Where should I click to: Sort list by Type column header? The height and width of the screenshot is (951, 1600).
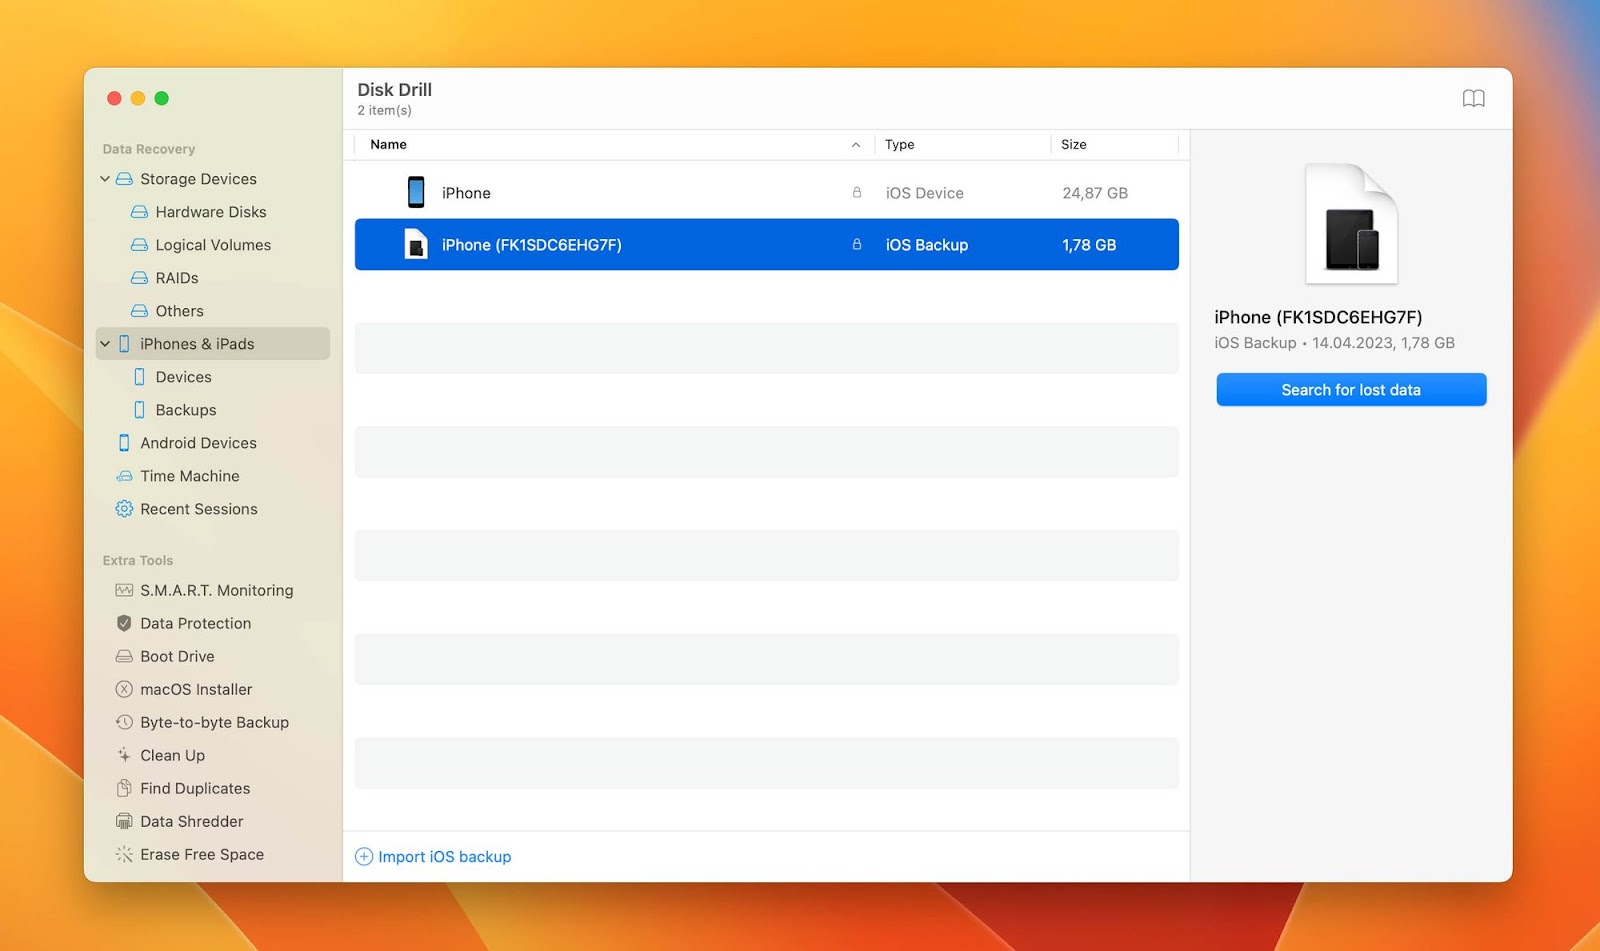(899, 145)
